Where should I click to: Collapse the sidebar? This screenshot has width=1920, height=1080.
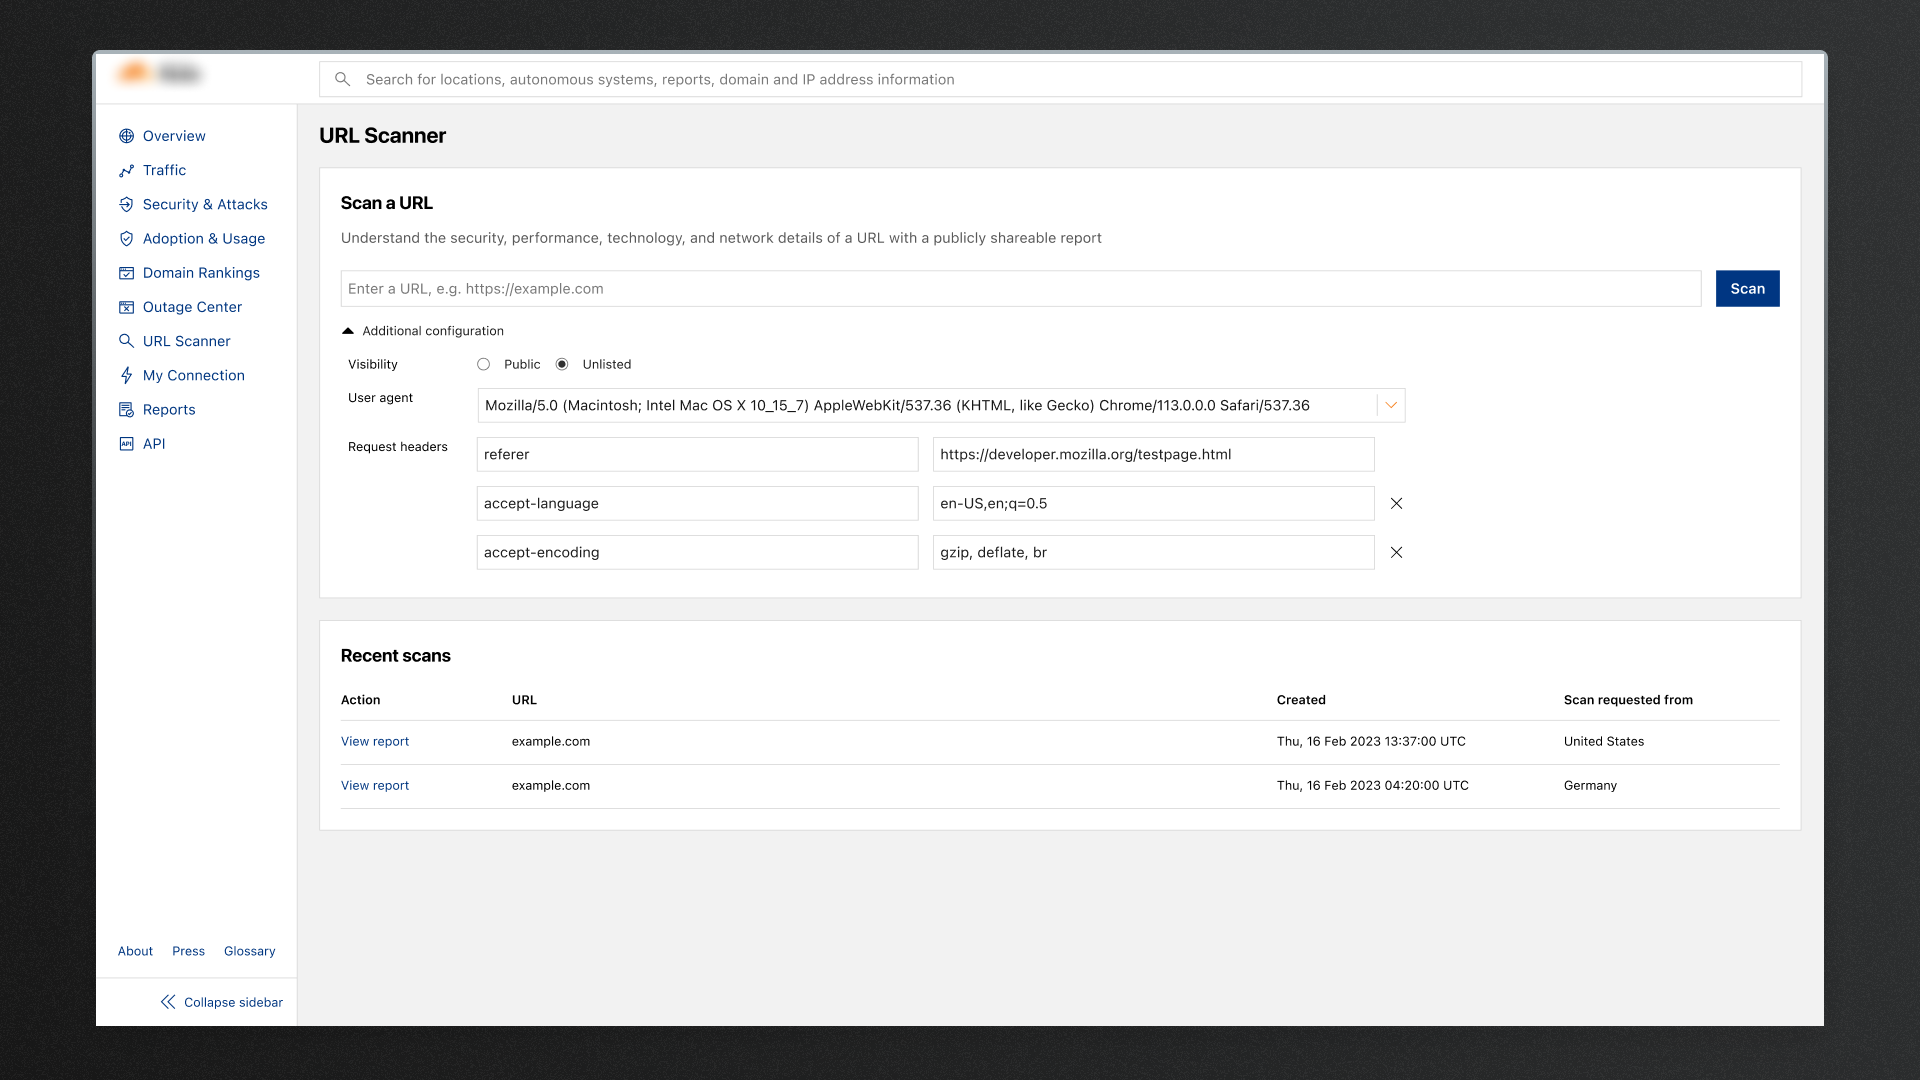pyautogui.click(x=222, y=1002)
